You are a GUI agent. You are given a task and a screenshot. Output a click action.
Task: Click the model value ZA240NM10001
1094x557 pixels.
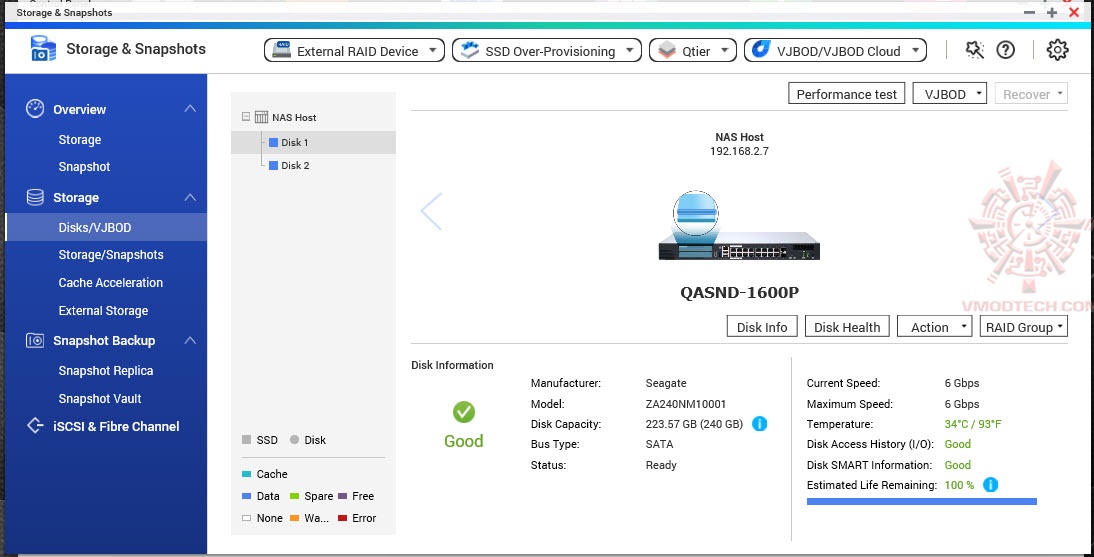(x=686, y=403)
